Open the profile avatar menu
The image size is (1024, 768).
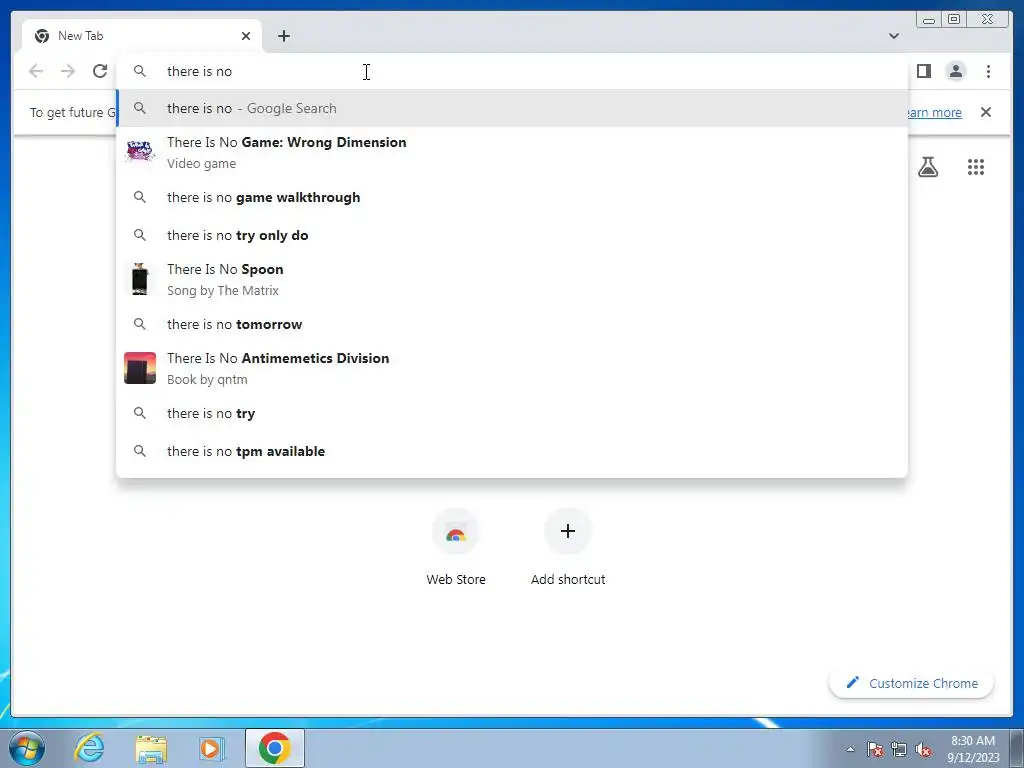tap(955, 71)
